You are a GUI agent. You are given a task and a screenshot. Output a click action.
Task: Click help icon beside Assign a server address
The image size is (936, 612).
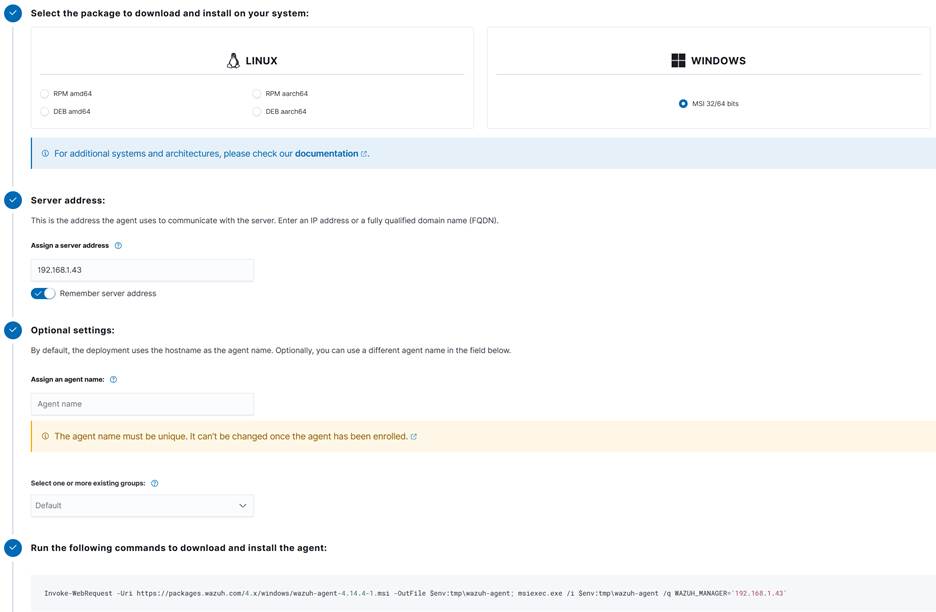click(x=118, y=246)
